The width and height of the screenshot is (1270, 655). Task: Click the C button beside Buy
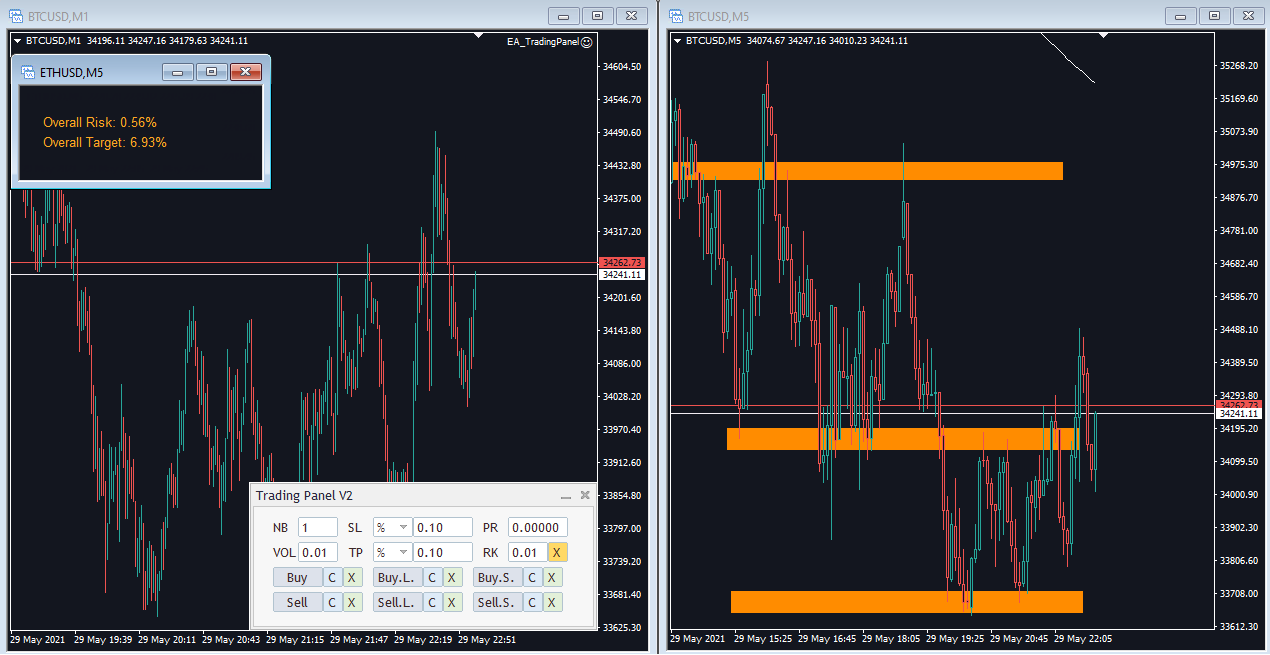pos(331,577)
